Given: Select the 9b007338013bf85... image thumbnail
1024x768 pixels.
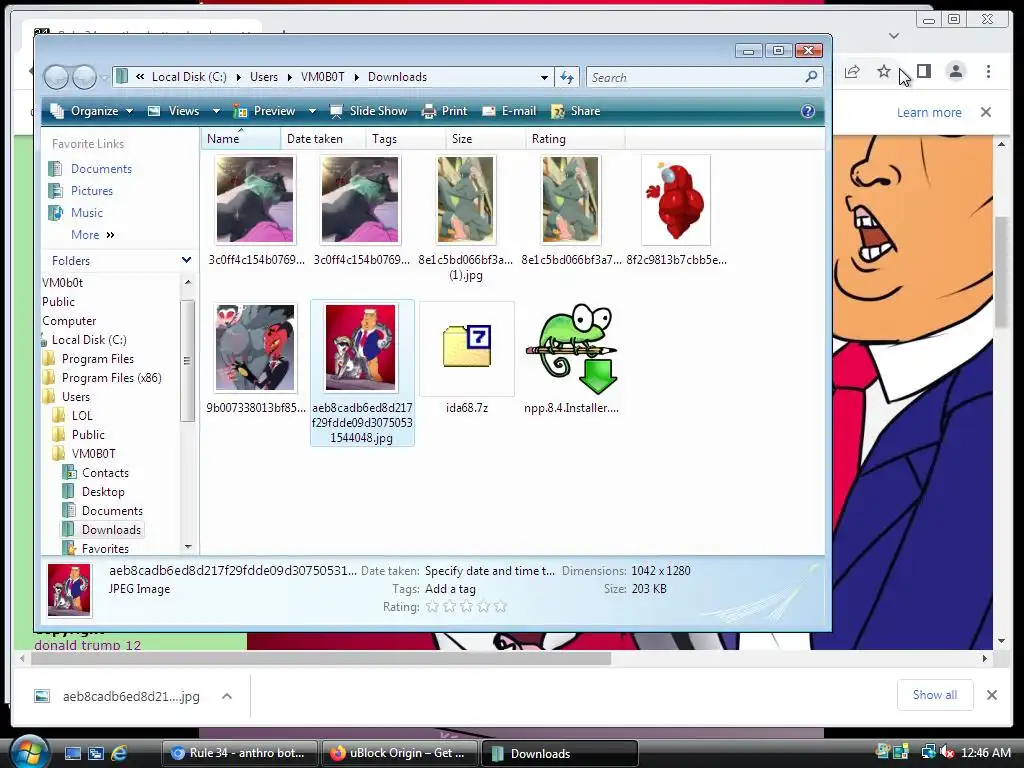Looking at the screenshot, I should click(x=255, y=347).
